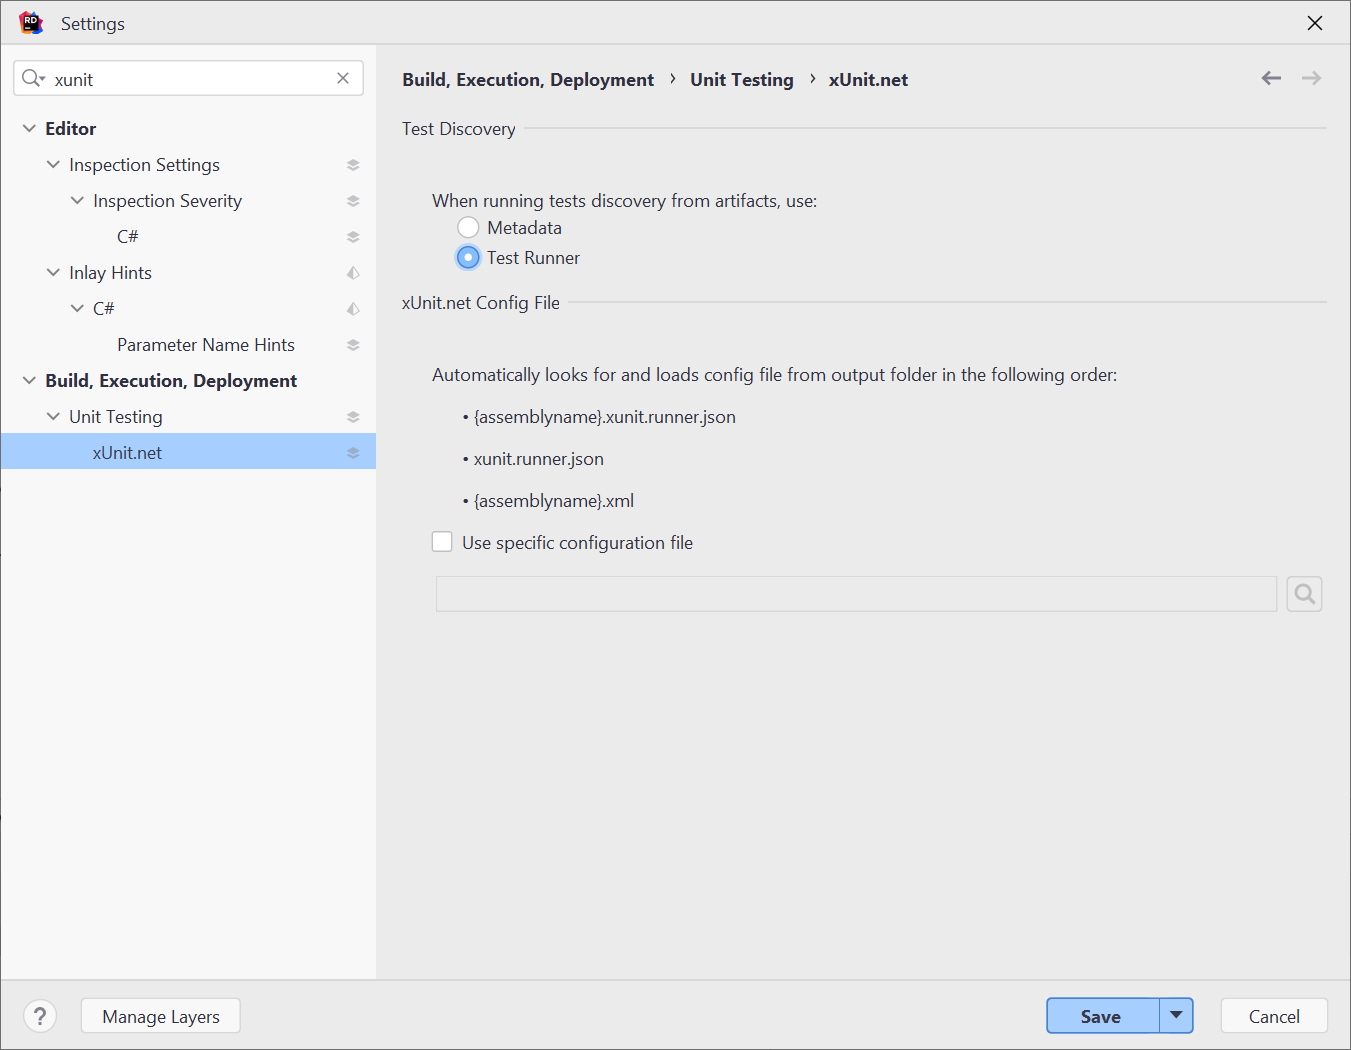The height and width of the screenshot is (1050, 1351).
Task: Open Build, Execution, Deployment from the breadcrumb
Action: point(528,79)
